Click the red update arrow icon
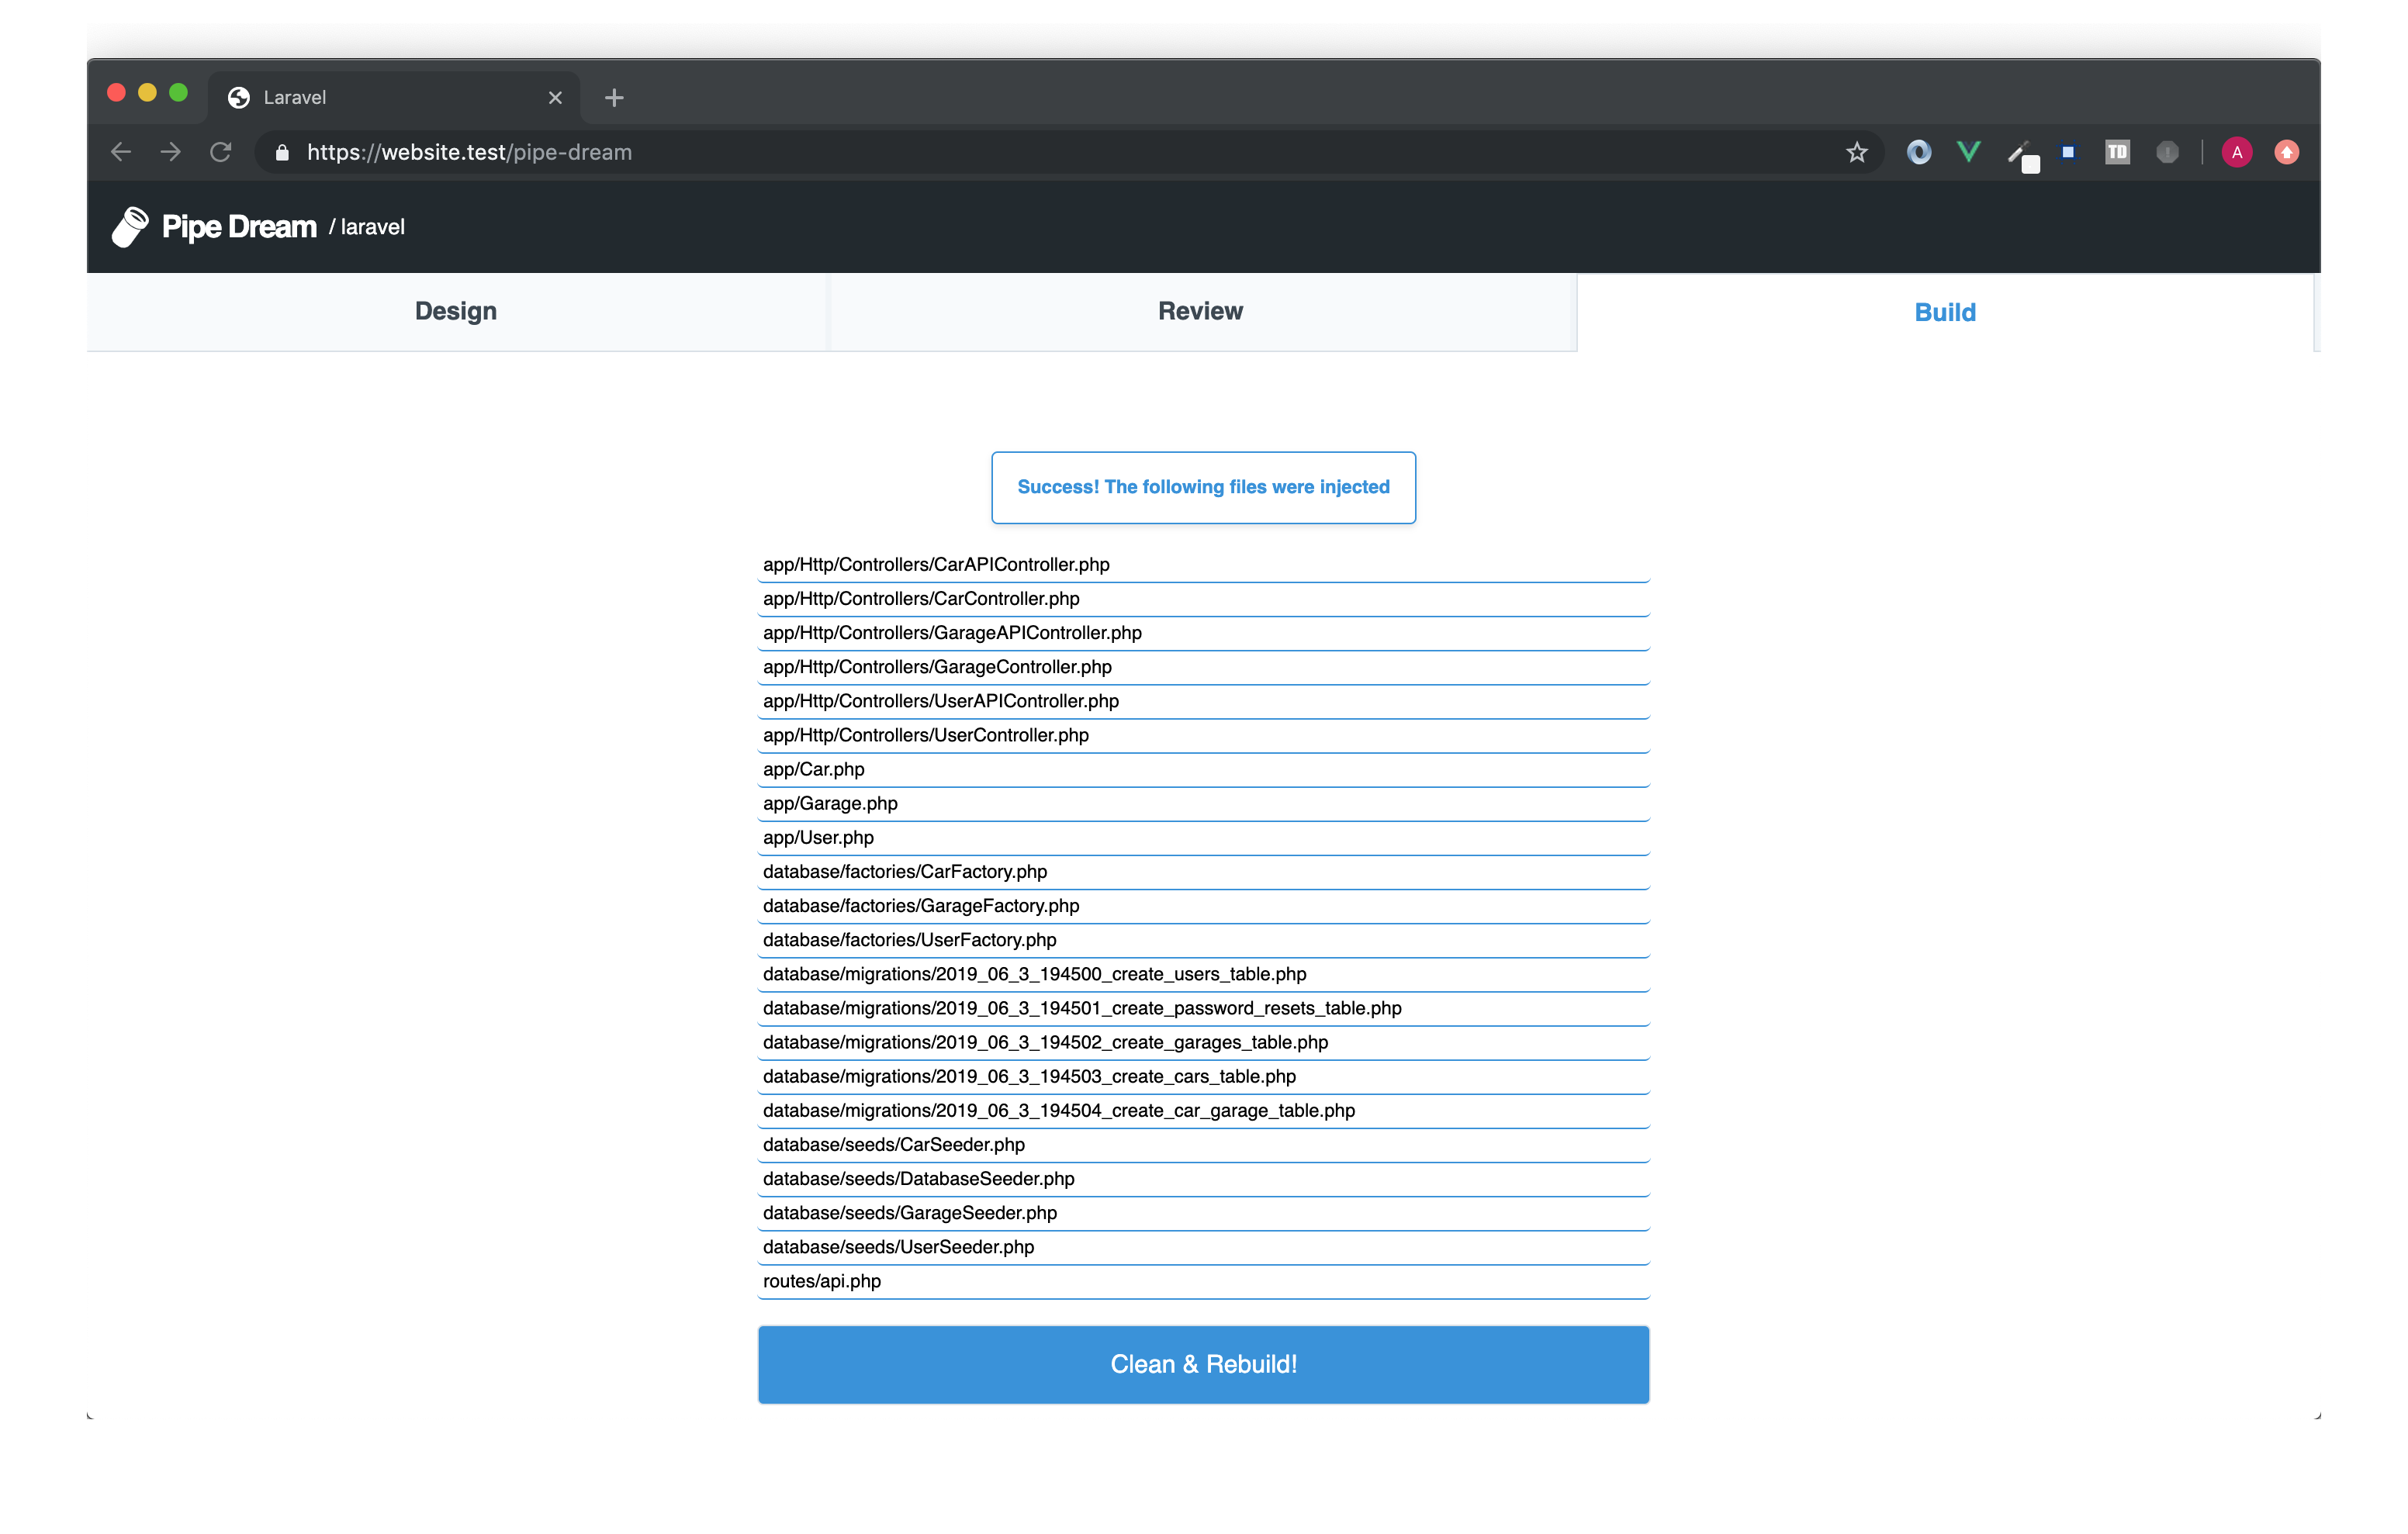2408x1534 pixels. (2286, 152)
